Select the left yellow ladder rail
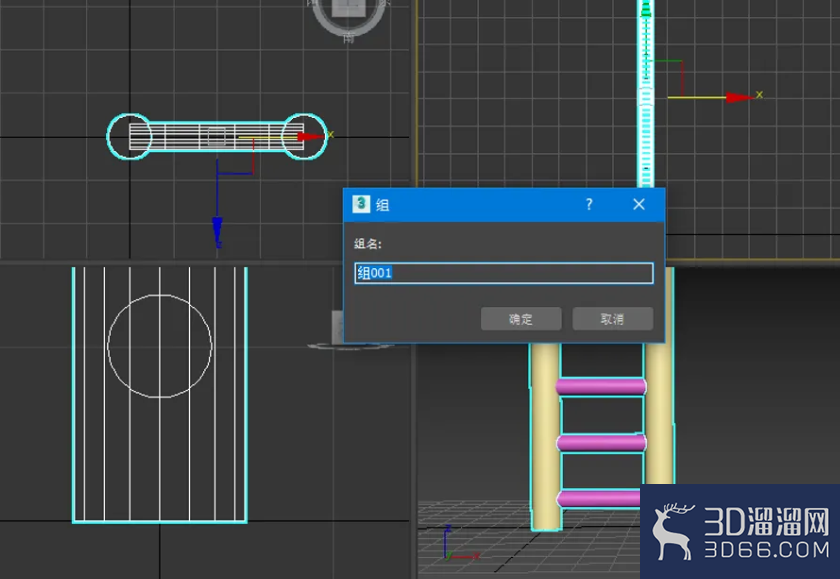 coord(545,437)
